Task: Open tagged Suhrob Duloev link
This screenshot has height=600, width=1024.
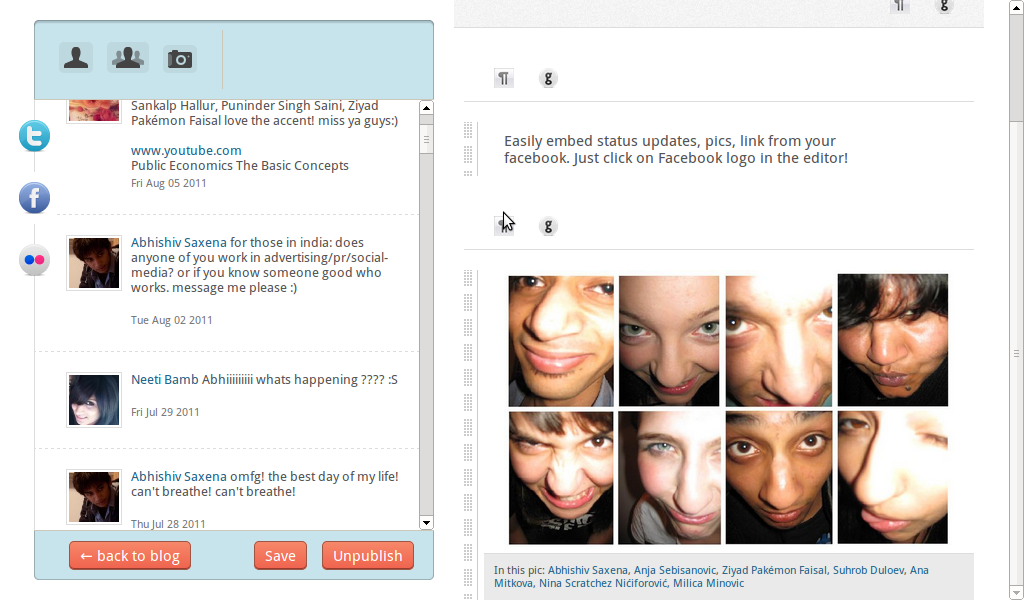Action: 869,570
